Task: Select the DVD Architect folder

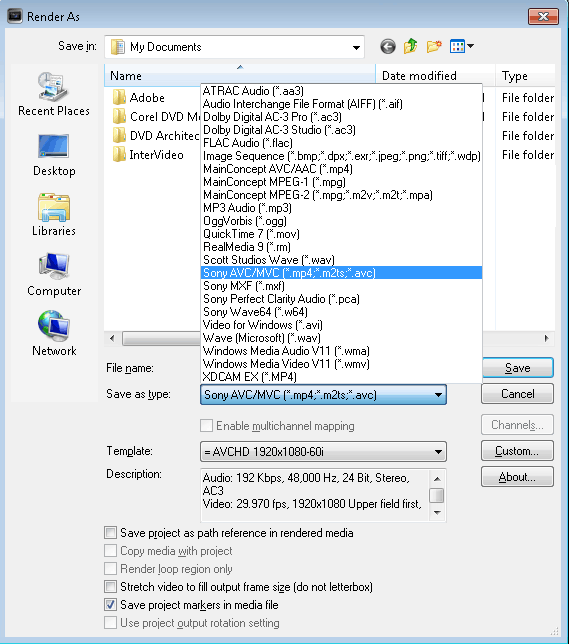Action: [x=156, y=136]
